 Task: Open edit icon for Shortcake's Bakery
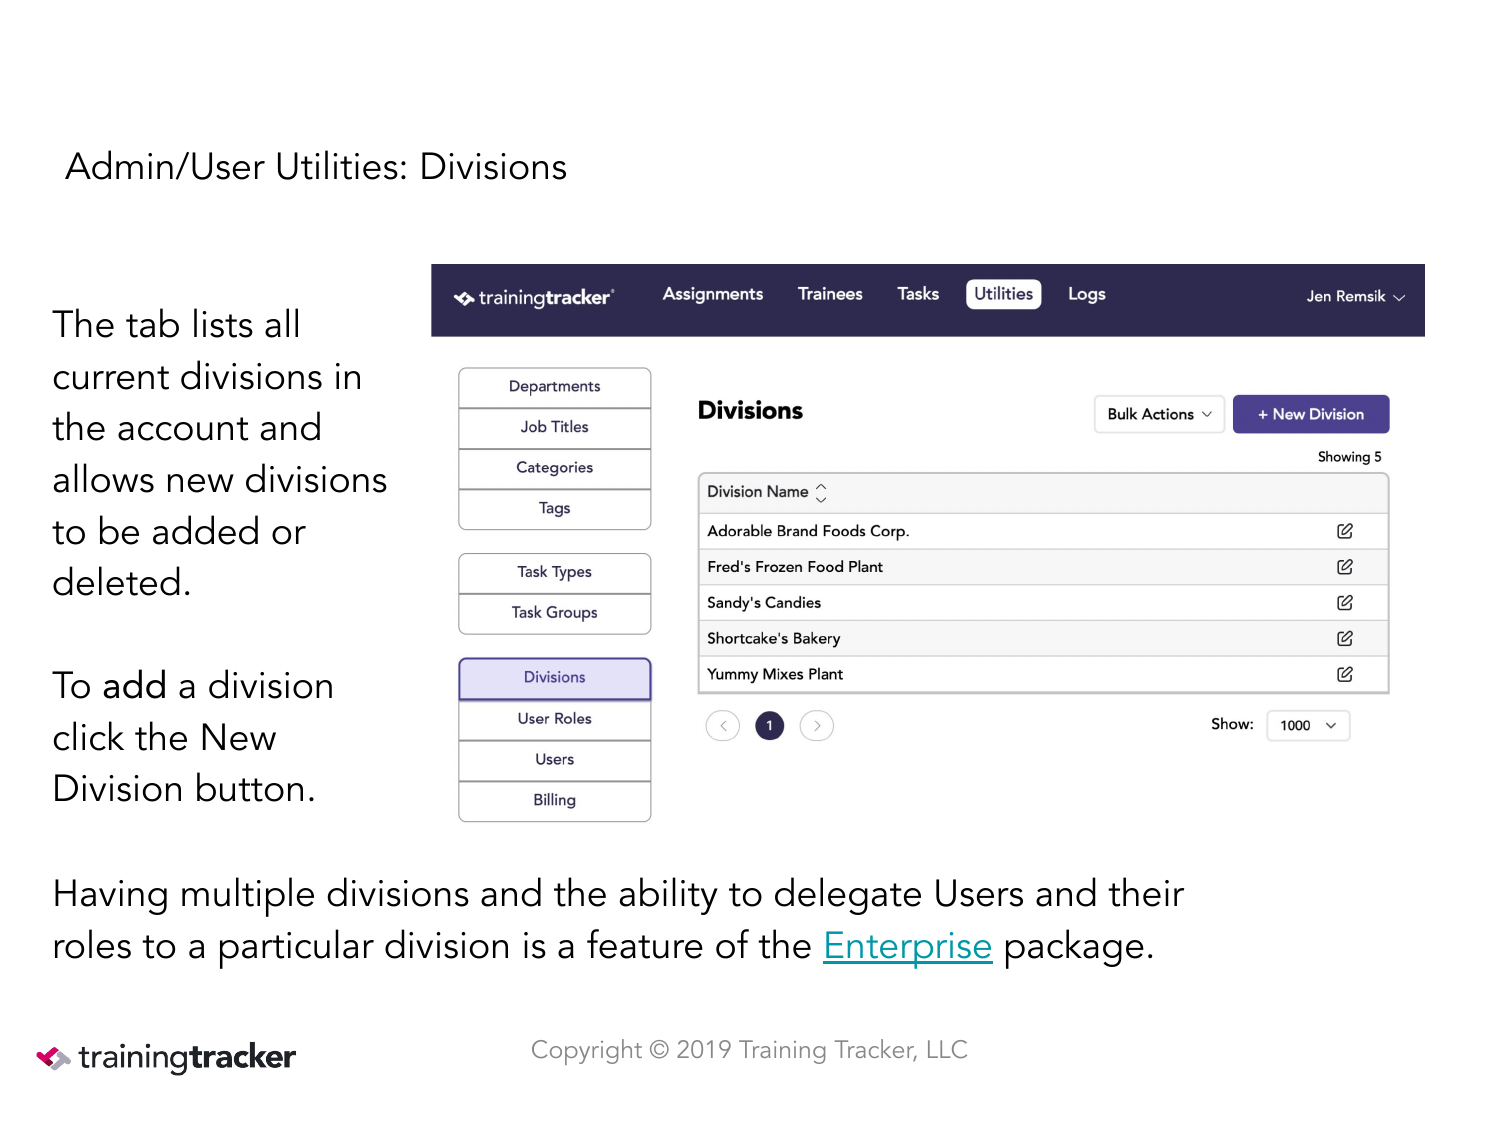tap(1345, 638)
